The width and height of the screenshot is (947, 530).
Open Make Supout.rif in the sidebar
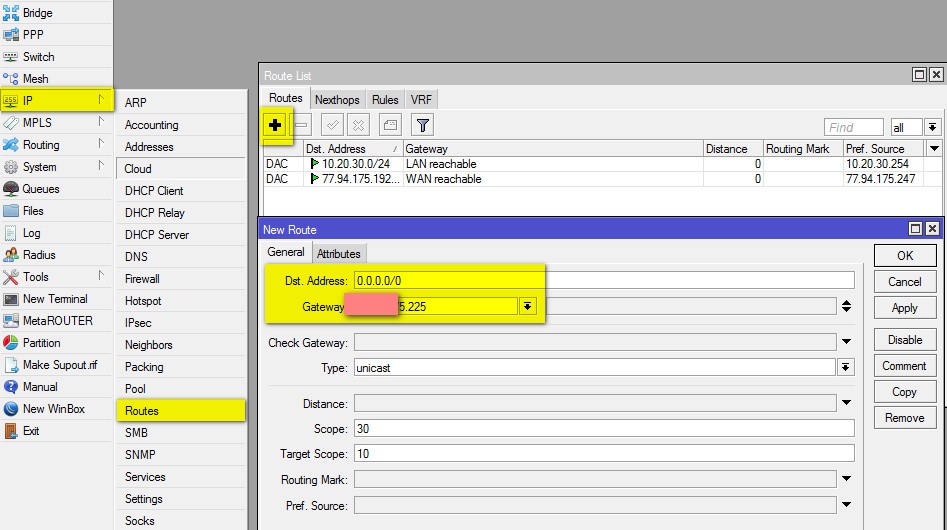coord(60,365)
